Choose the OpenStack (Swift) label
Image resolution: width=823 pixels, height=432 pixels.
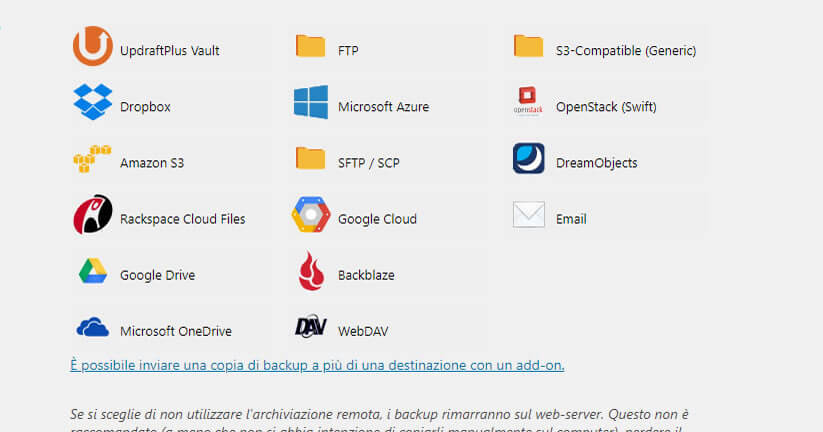coord(606,107)
